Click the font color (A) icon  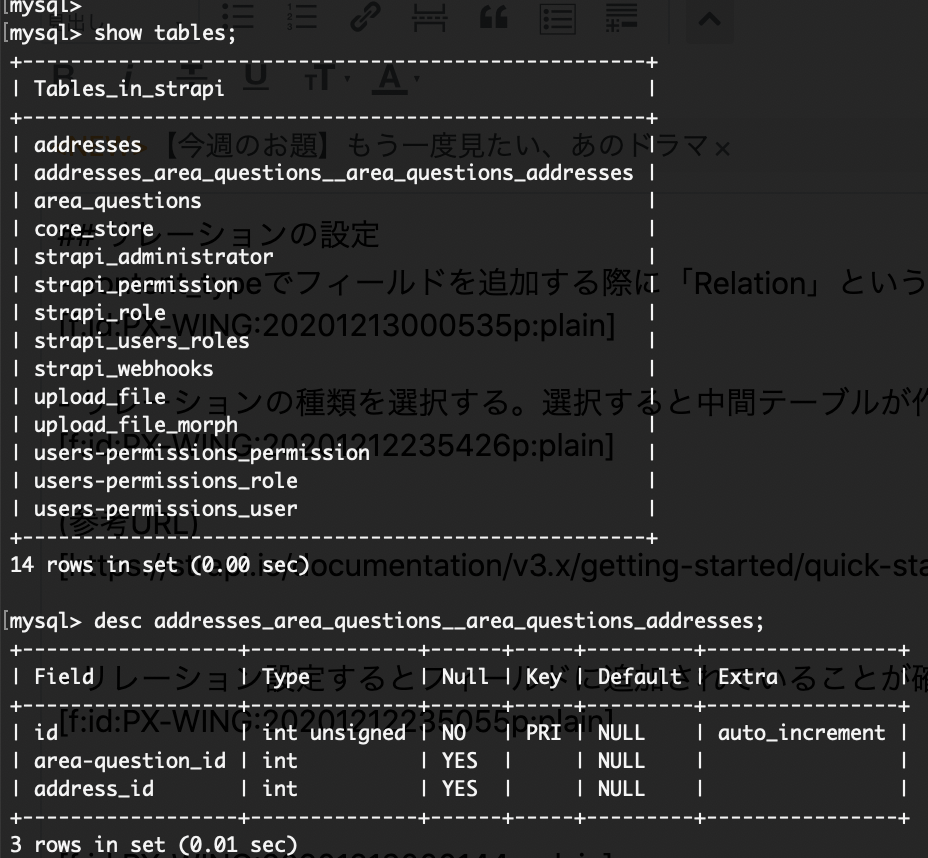pyautogui.click(x=390, y=79)
